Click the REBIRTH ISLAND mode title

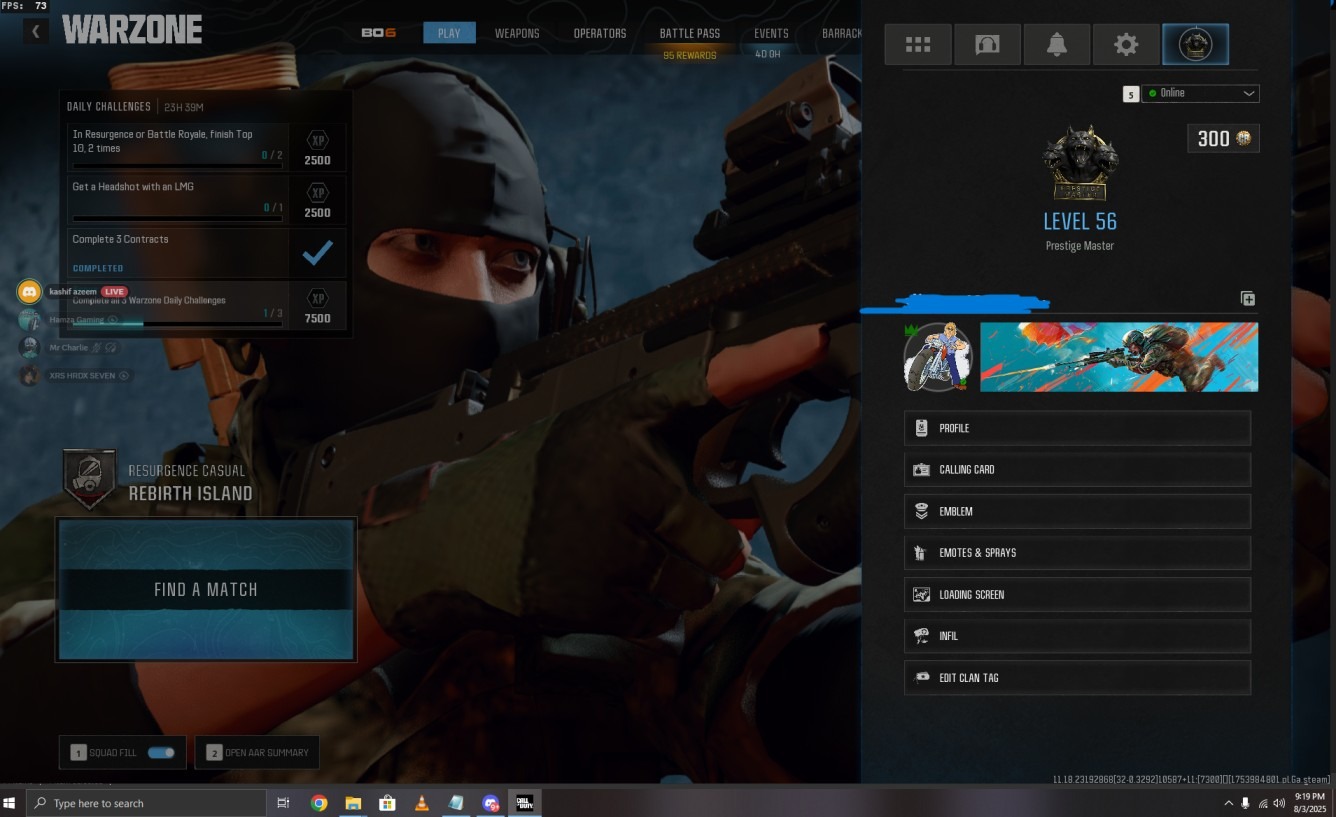click(x=191, y=493)
